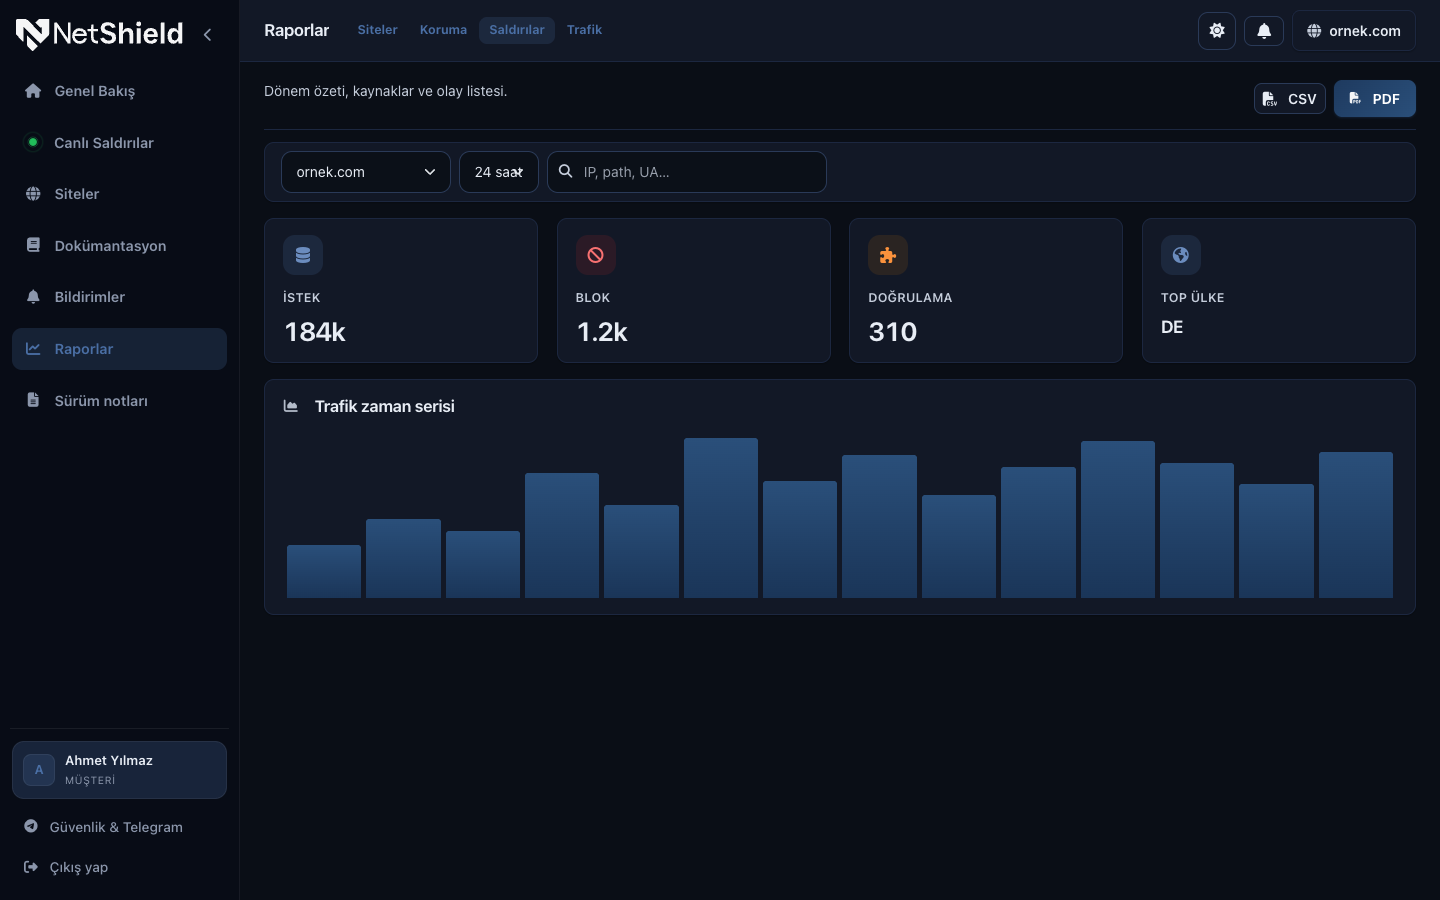
Task: Export the report as CSV
Action: [1290, 99]
